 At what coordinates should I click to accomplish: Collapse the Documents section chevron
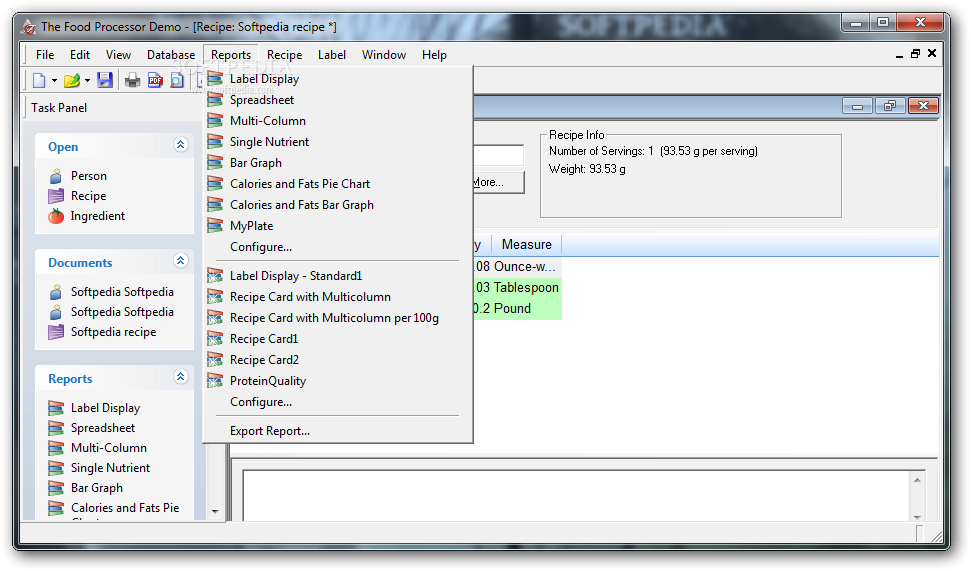pos(181,261)
